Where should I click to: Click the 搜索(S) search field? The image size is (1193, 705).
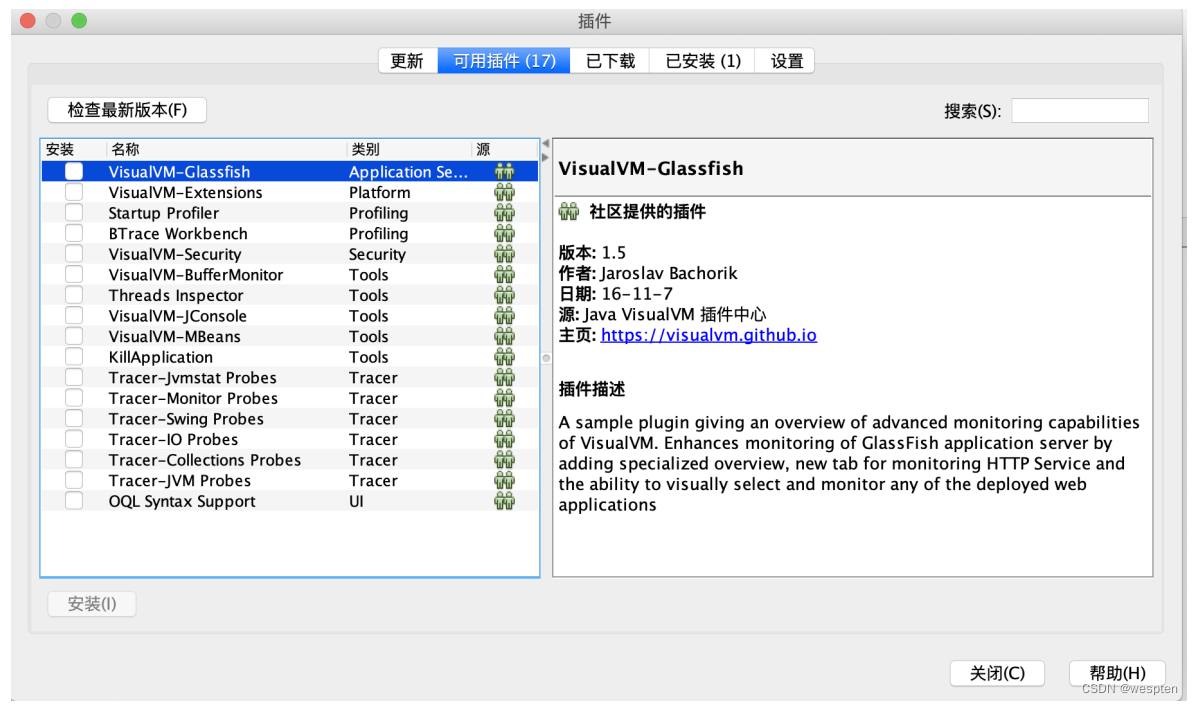click(1080, 110)
